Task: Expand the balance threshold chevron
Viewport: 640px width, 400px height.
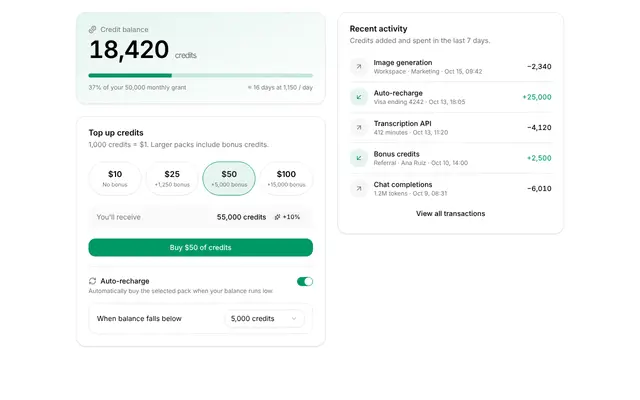Action: (294, 318)
